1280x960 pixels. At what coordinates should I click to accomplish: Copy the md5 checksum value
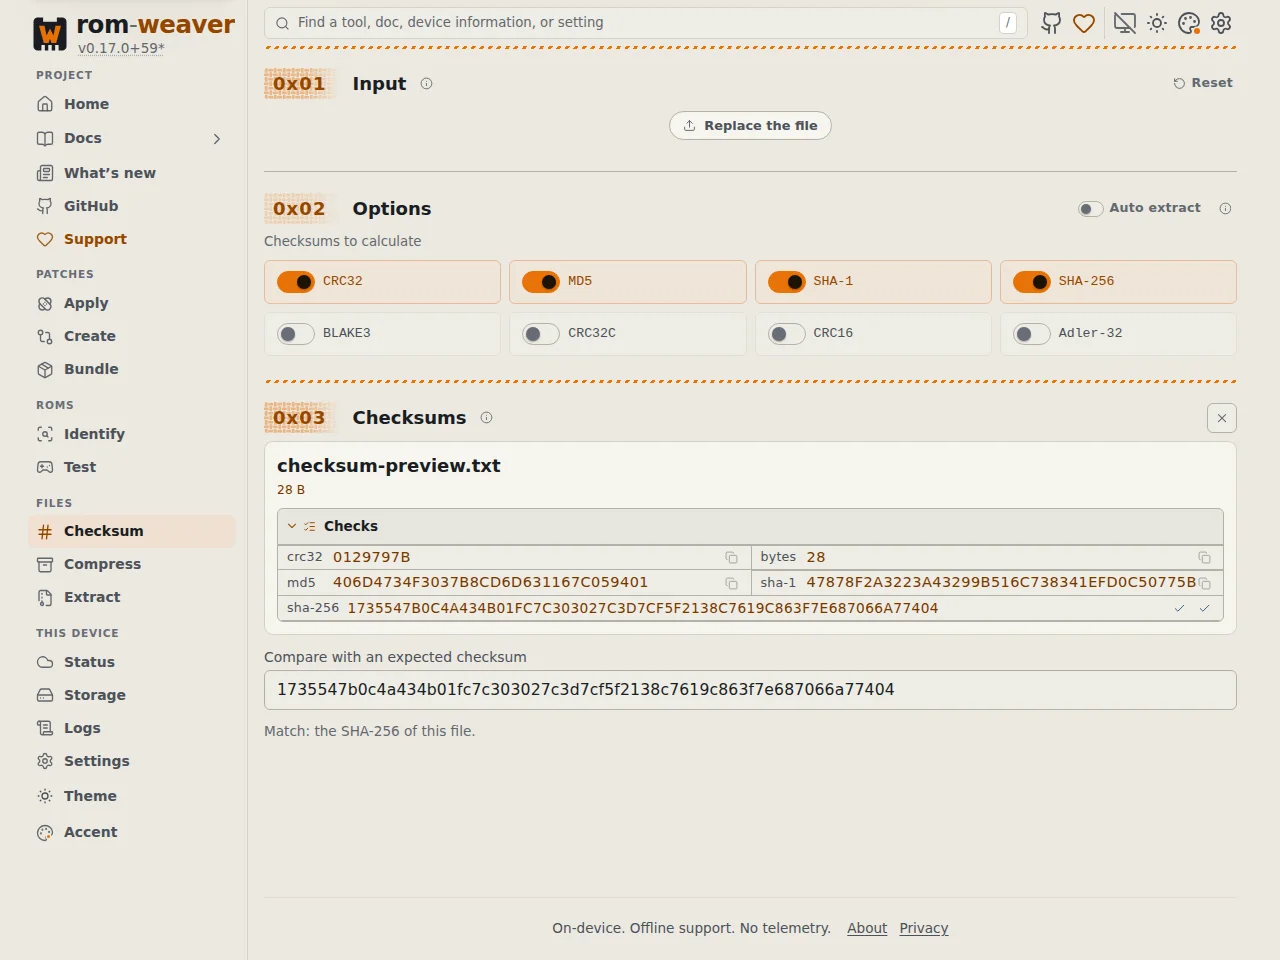[x=731, y=583]
